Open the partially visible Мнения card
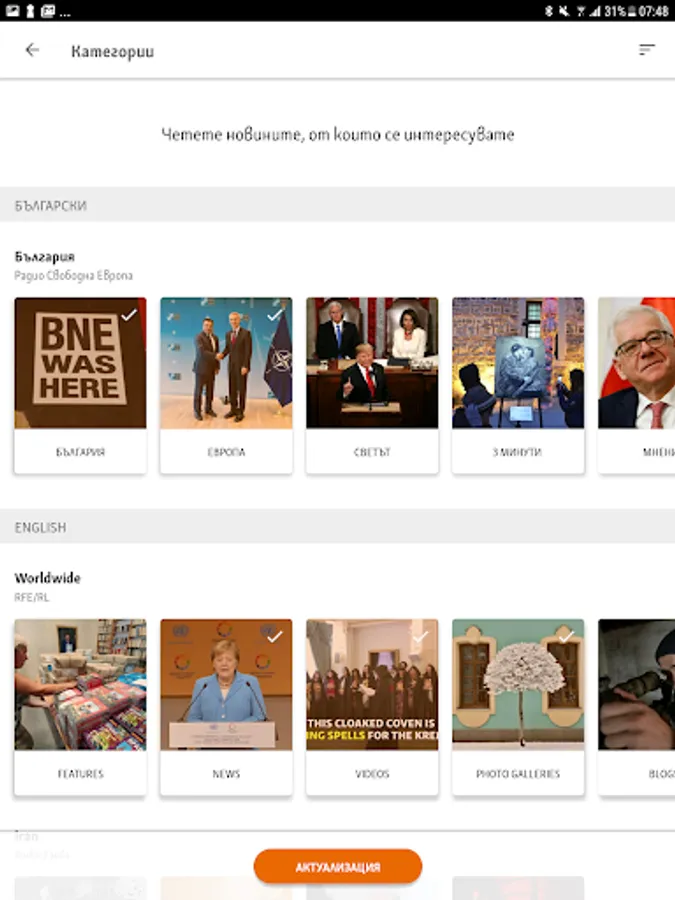675x900 pixels. [637, 386]
